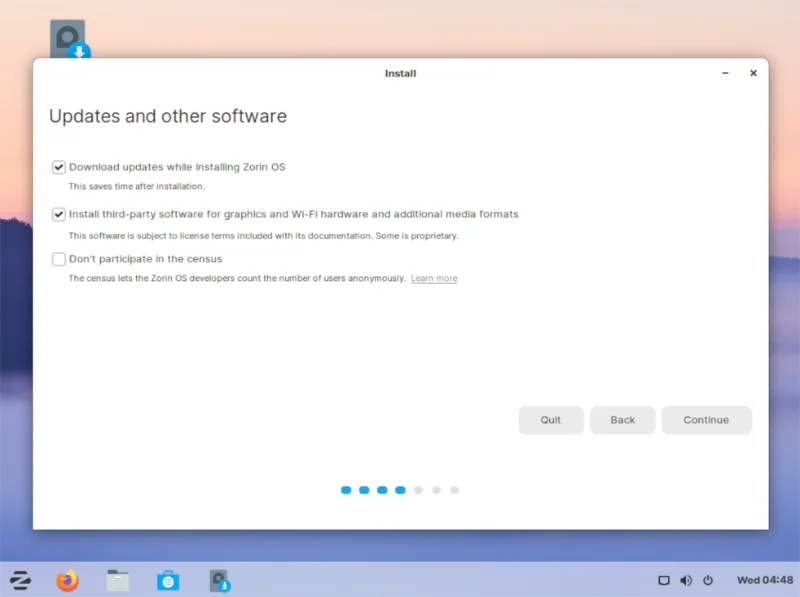Uncheck Install third-party software checkbox
The image size is (800, 597).
pyautogui.click(x=59, y=214)
